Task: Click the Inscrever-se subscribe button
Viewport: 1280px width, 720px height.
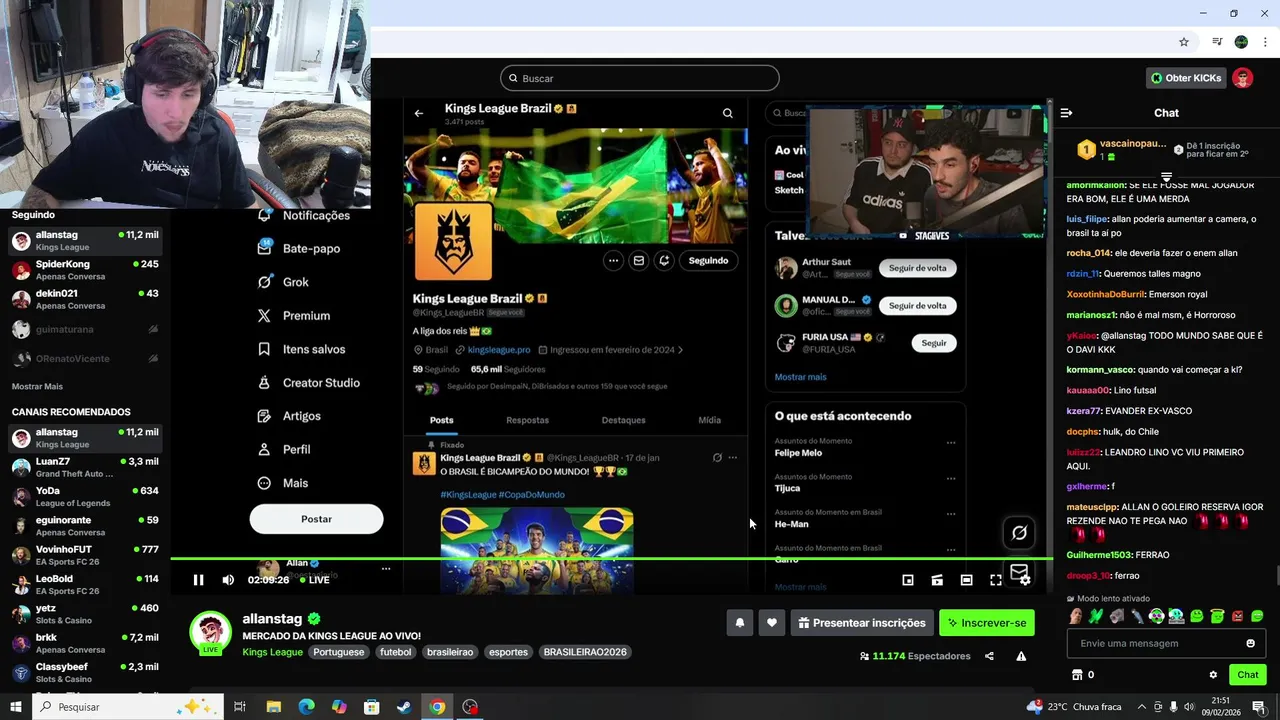Action: [986, 623]
